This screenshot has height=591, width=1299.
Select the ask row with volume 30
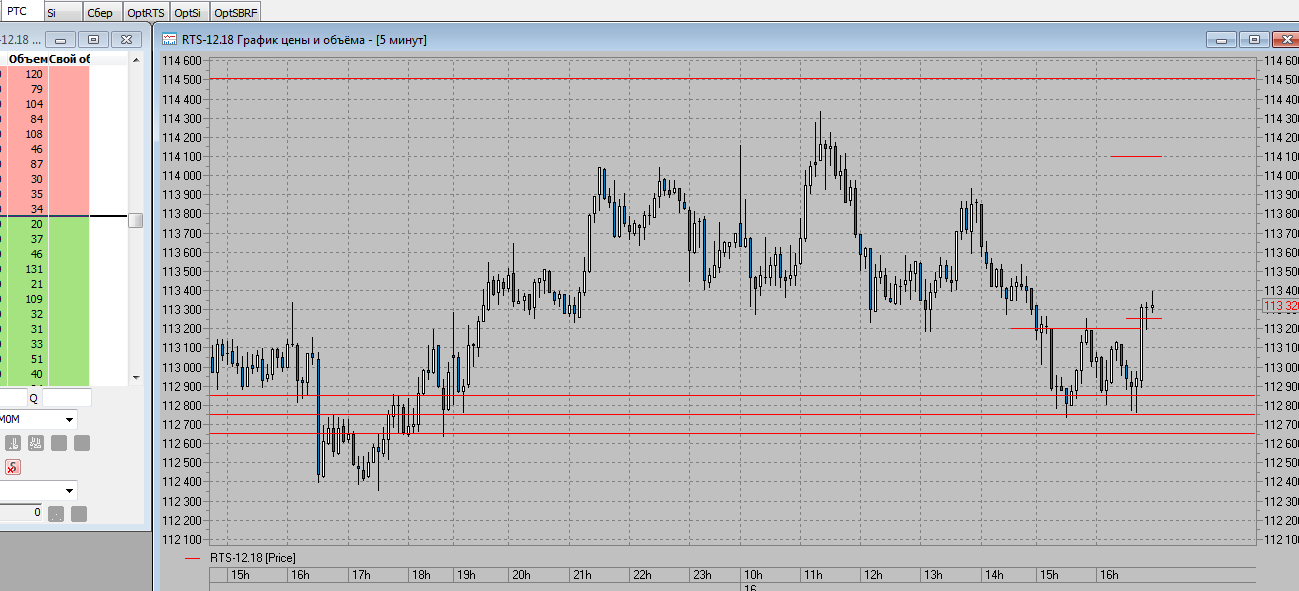pos(45,179)
